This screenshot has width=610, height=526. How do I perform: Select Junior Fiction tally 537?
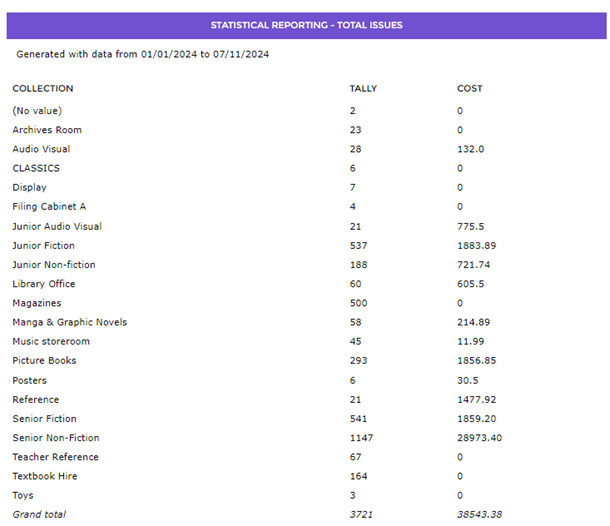click(x=358, y=245)
